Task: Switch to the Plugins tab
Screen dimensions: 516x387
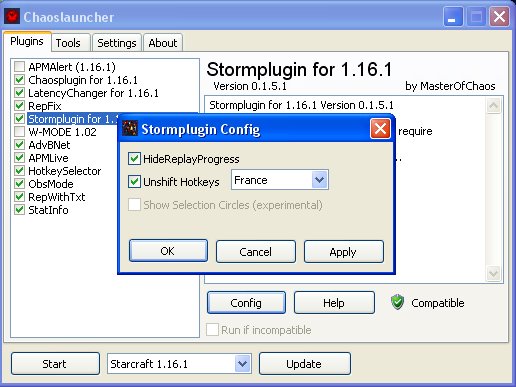Action: click(27, 41)
